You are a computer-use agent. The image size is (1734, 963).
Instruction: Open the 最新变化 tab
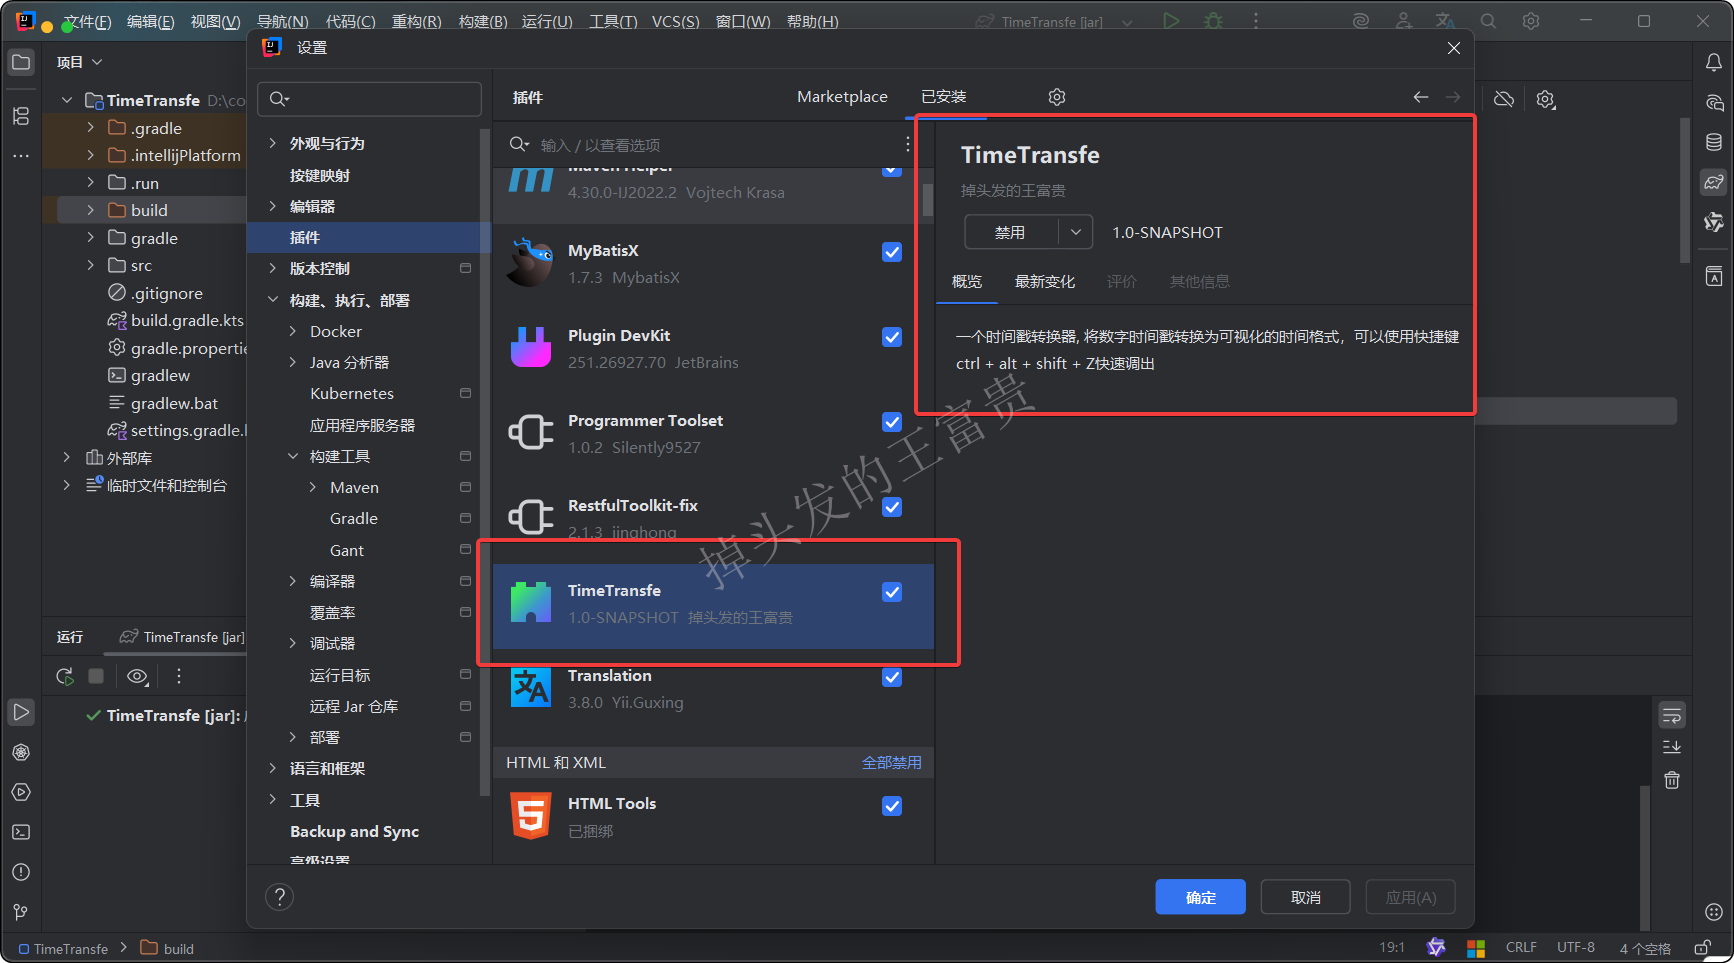[1045, 282]
